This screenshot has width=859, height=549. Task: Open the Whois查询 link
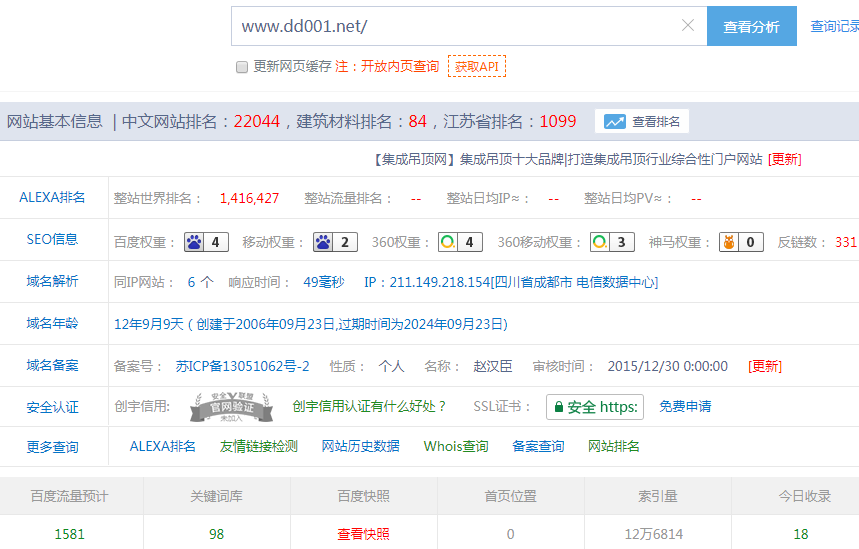click(456, 446)
